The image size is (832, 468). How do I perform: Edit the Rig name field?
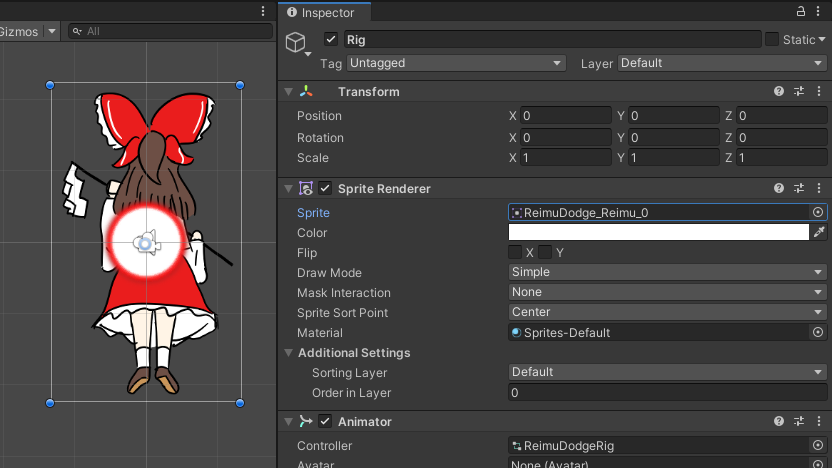coord(552,40)
